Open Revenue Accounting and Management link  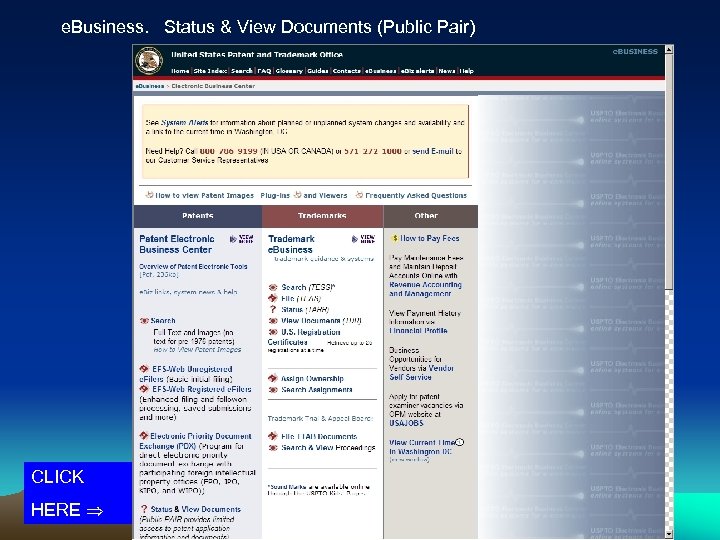pyautogui.click(x=425, y=289)
